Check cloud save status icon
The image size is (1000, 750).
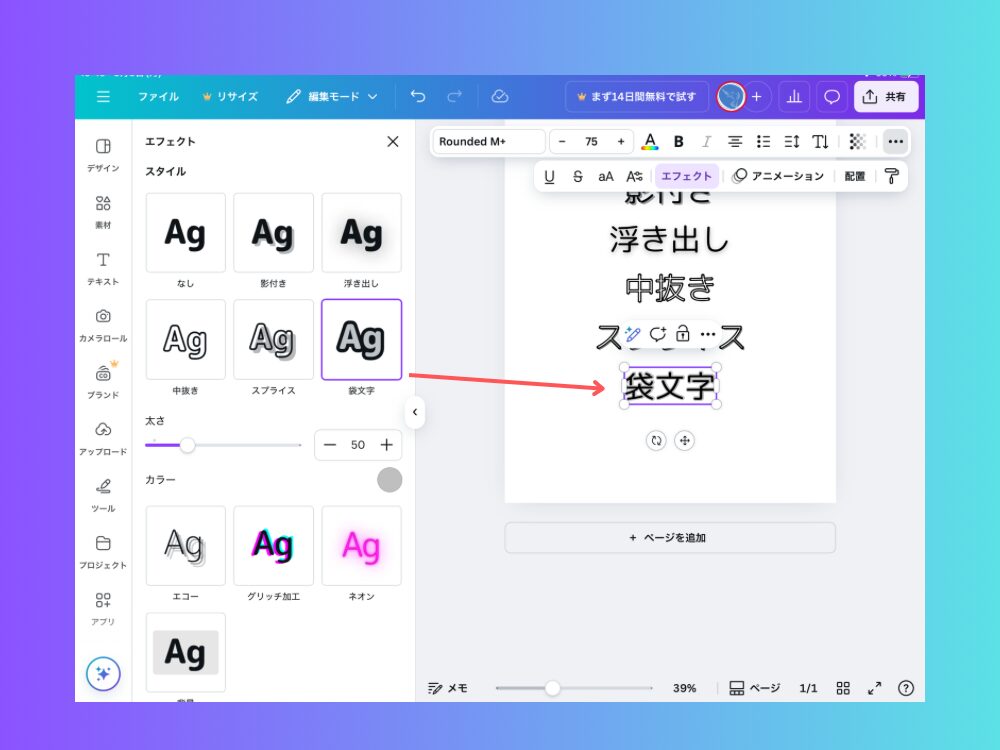point(500,96)
